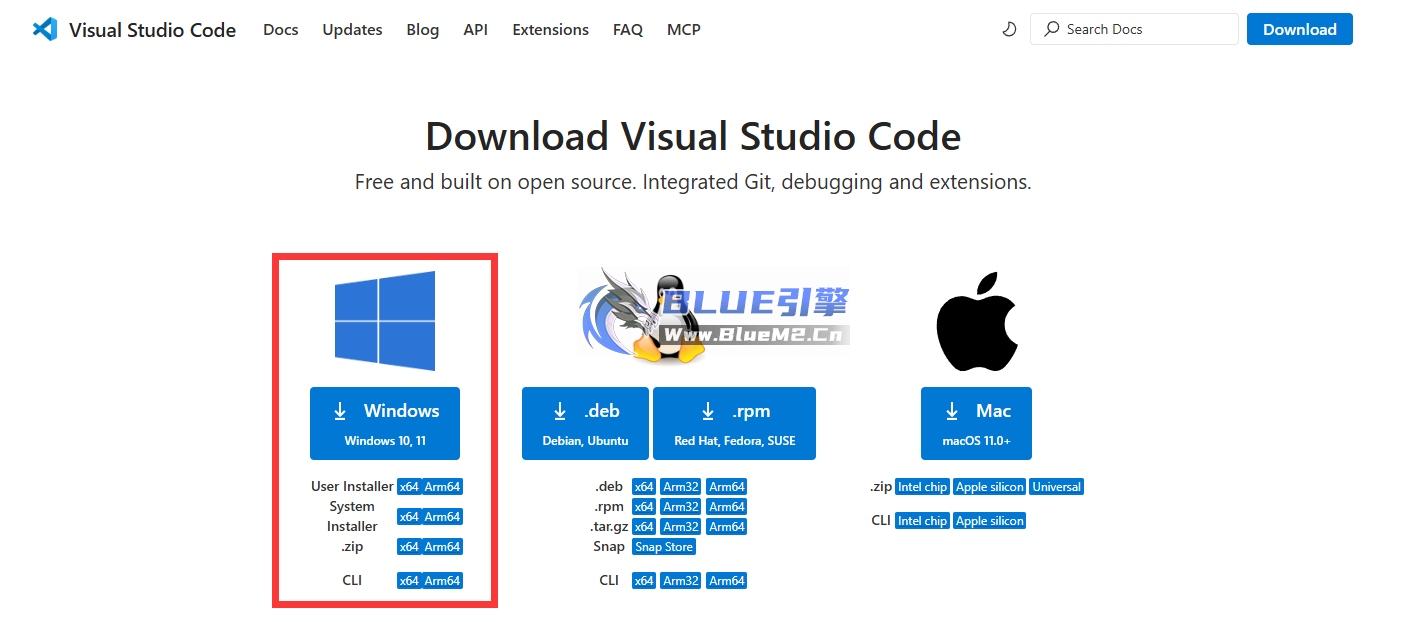Choose Arm64 for Windows User Installer
This screenshot has width=1427, height=622.
(442, 487)
